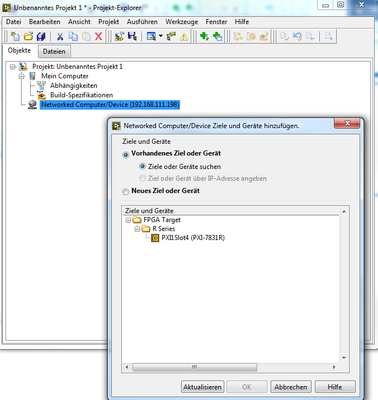Close the Ziele und Geräte hinzufügen dialog

tap(347, 124)
